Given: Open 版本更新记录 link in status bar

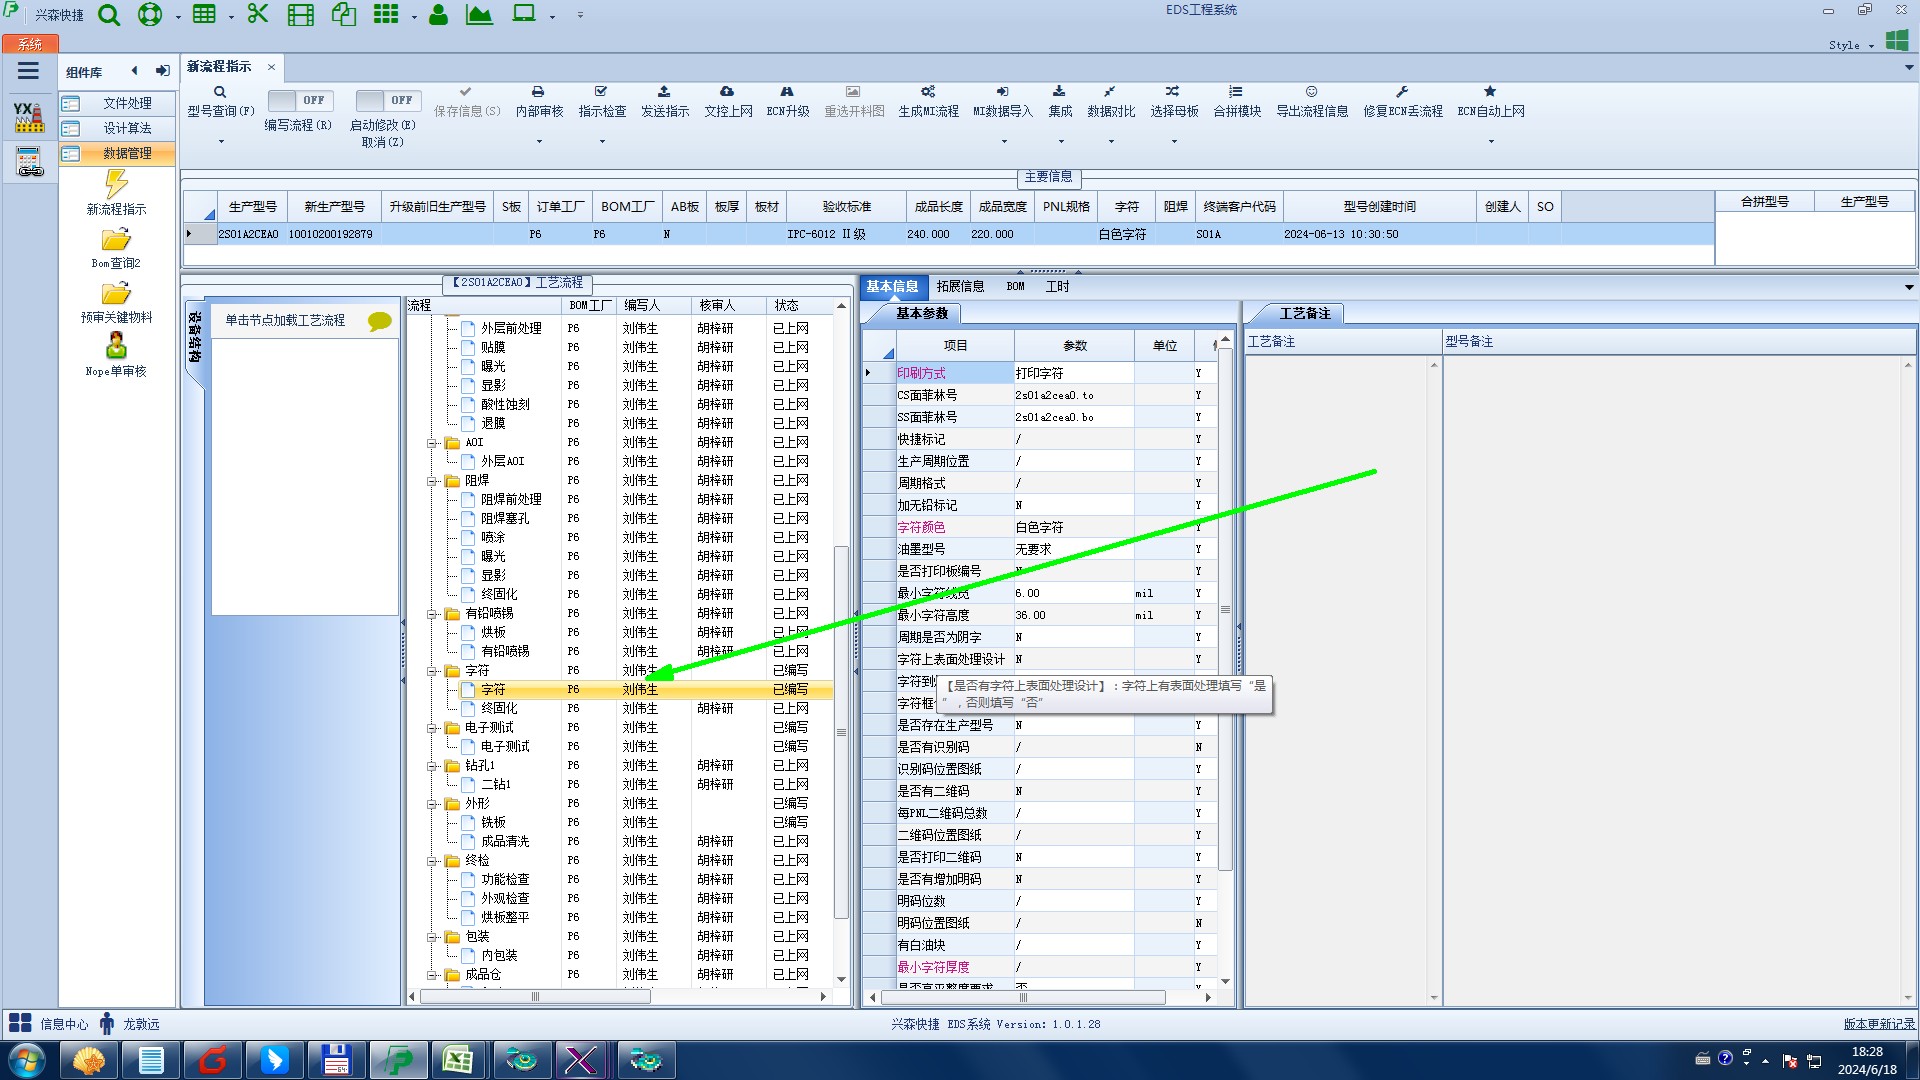Looking at the screenshot, I should click(1878, 1024).
